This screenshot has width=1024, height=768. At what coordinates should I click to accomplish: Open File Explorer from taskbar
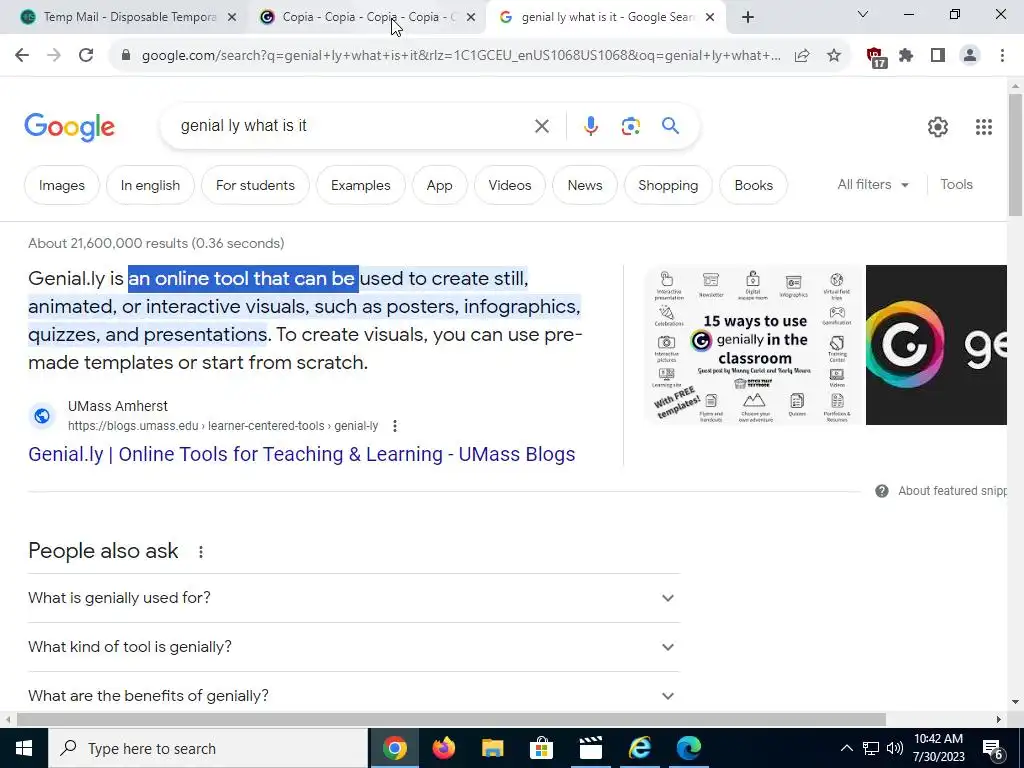492,748
